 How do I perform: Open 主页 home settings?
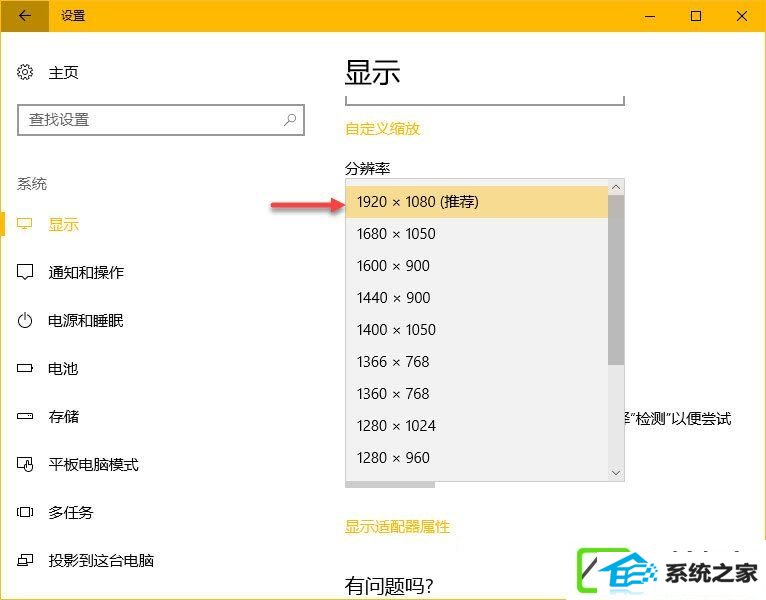coord(64,73)
